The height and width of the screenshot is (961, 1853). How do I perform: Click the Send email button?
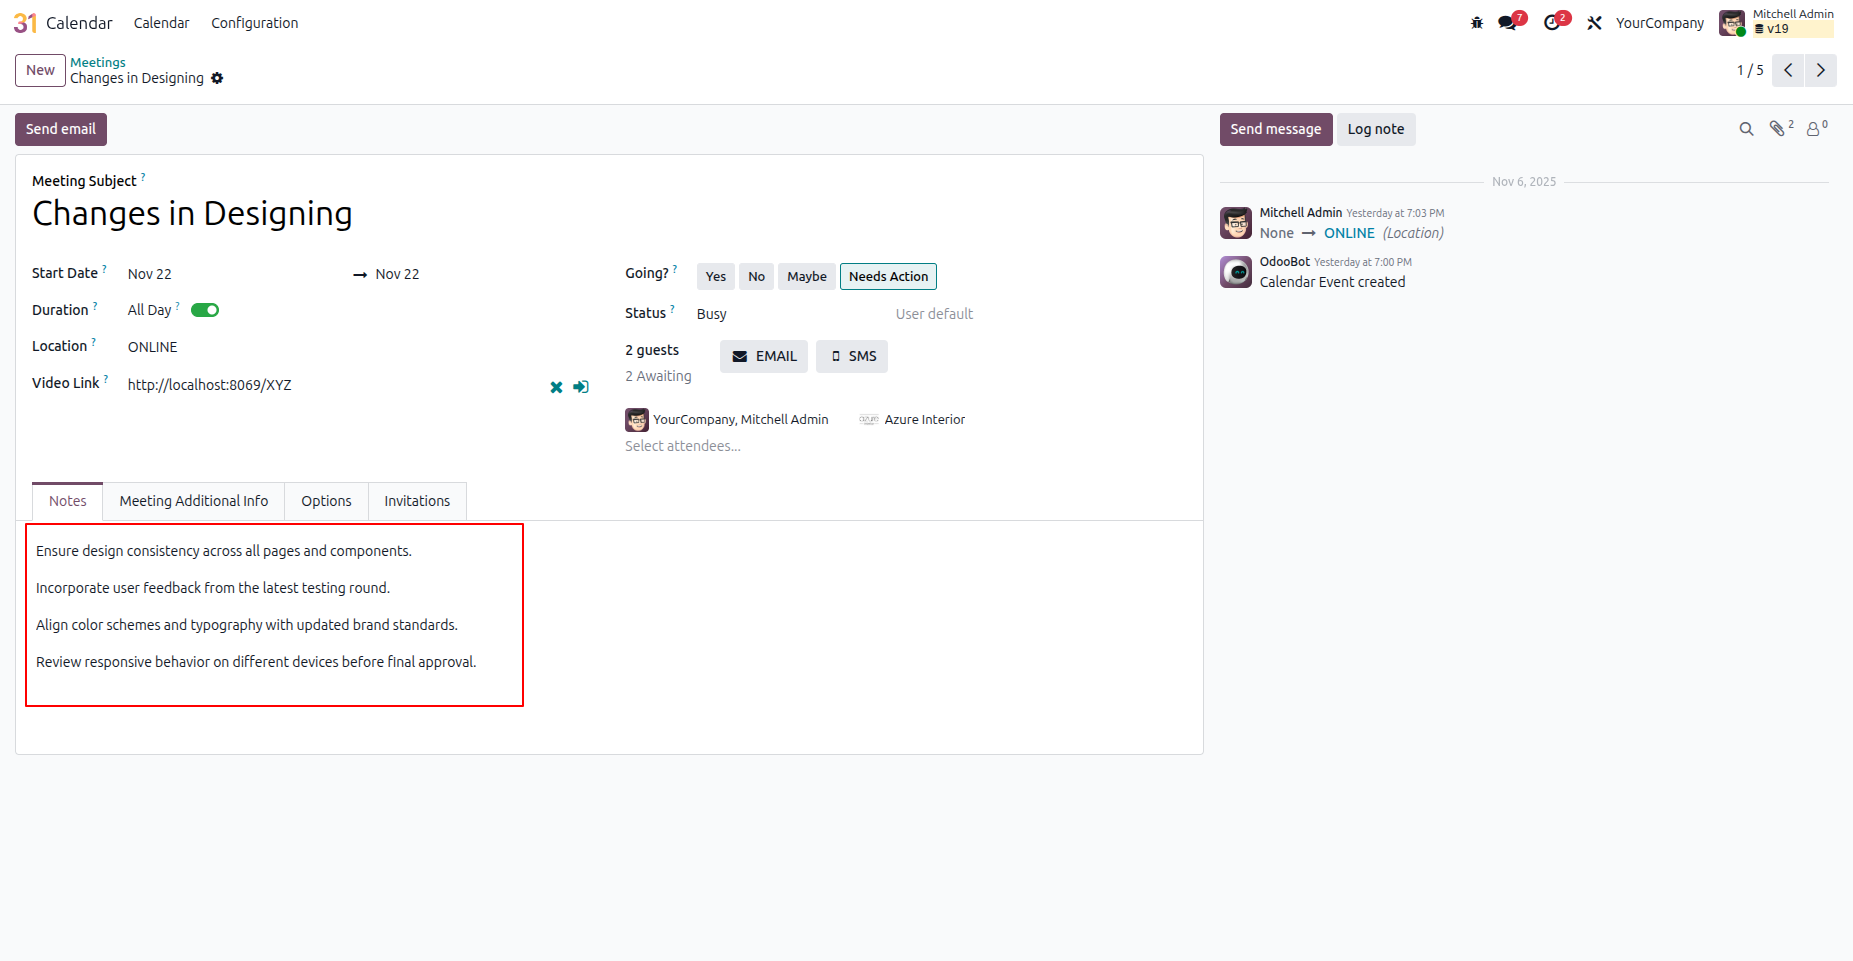click(61, 129)
